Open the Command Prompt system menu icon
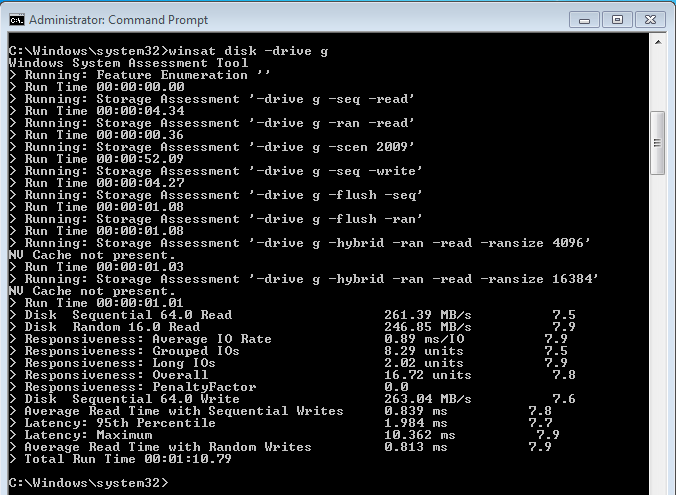This screenshot has width=676, height=495. pos(17,20)
